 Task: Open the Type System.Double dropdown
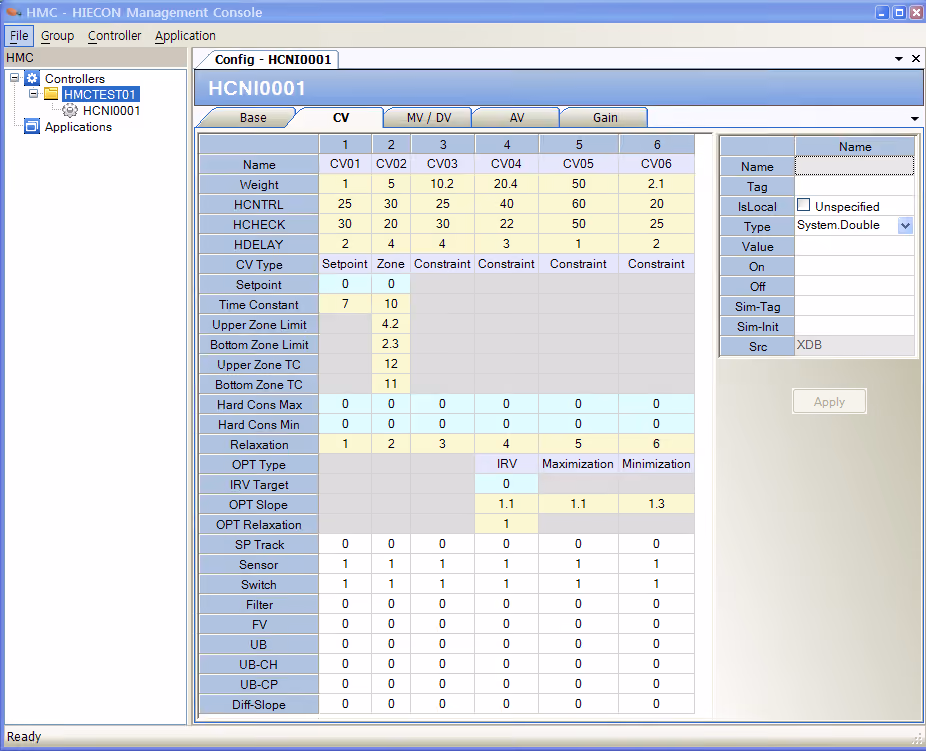click(x=905, y=226)
